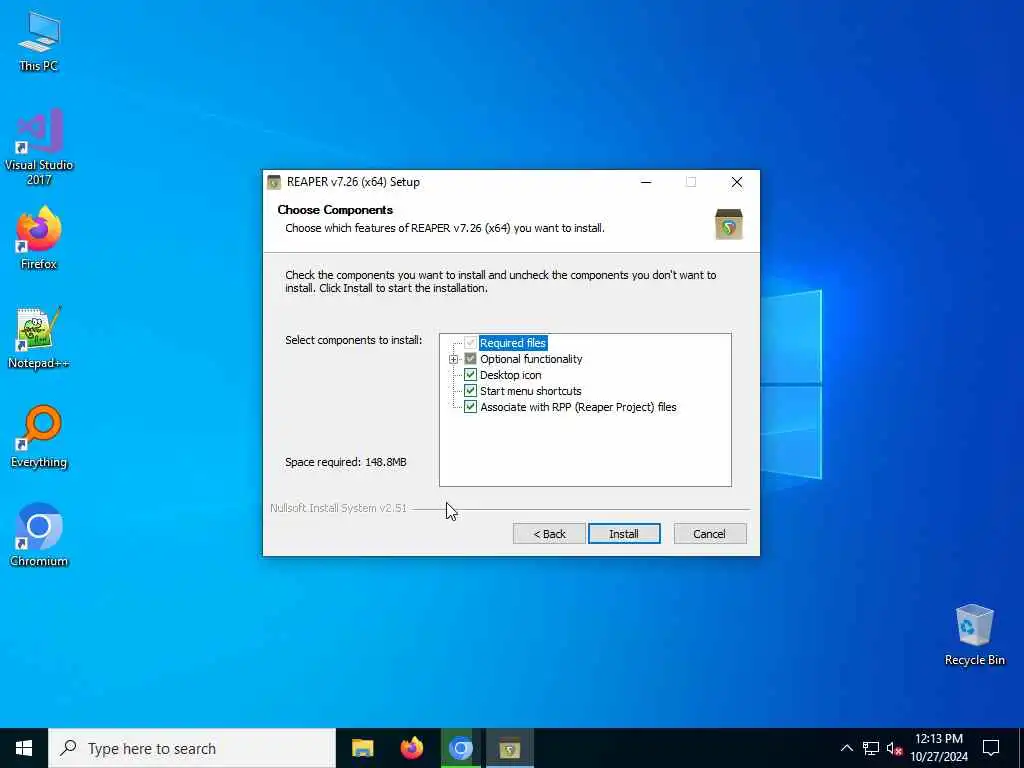Open the Windows Start menu
The width and height of the screenshot is (1024, 768).
[24, 748]
